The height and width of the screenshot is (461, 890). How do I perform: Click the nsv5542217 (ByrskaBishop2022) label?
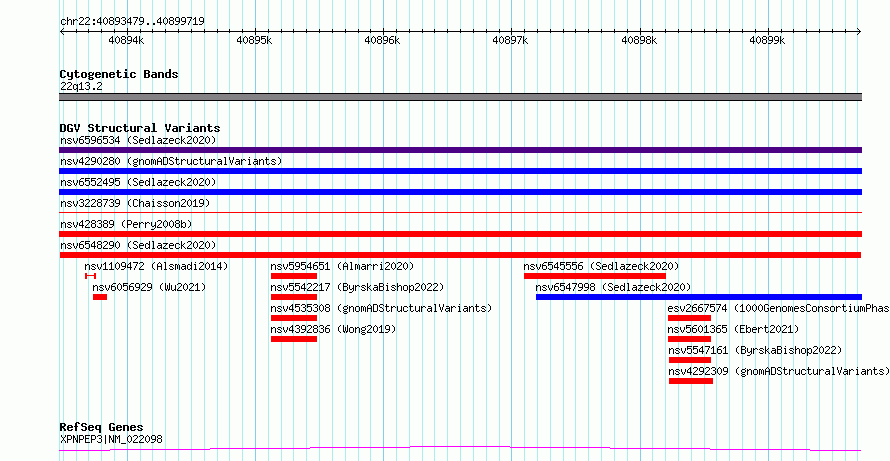coord(357,287)
